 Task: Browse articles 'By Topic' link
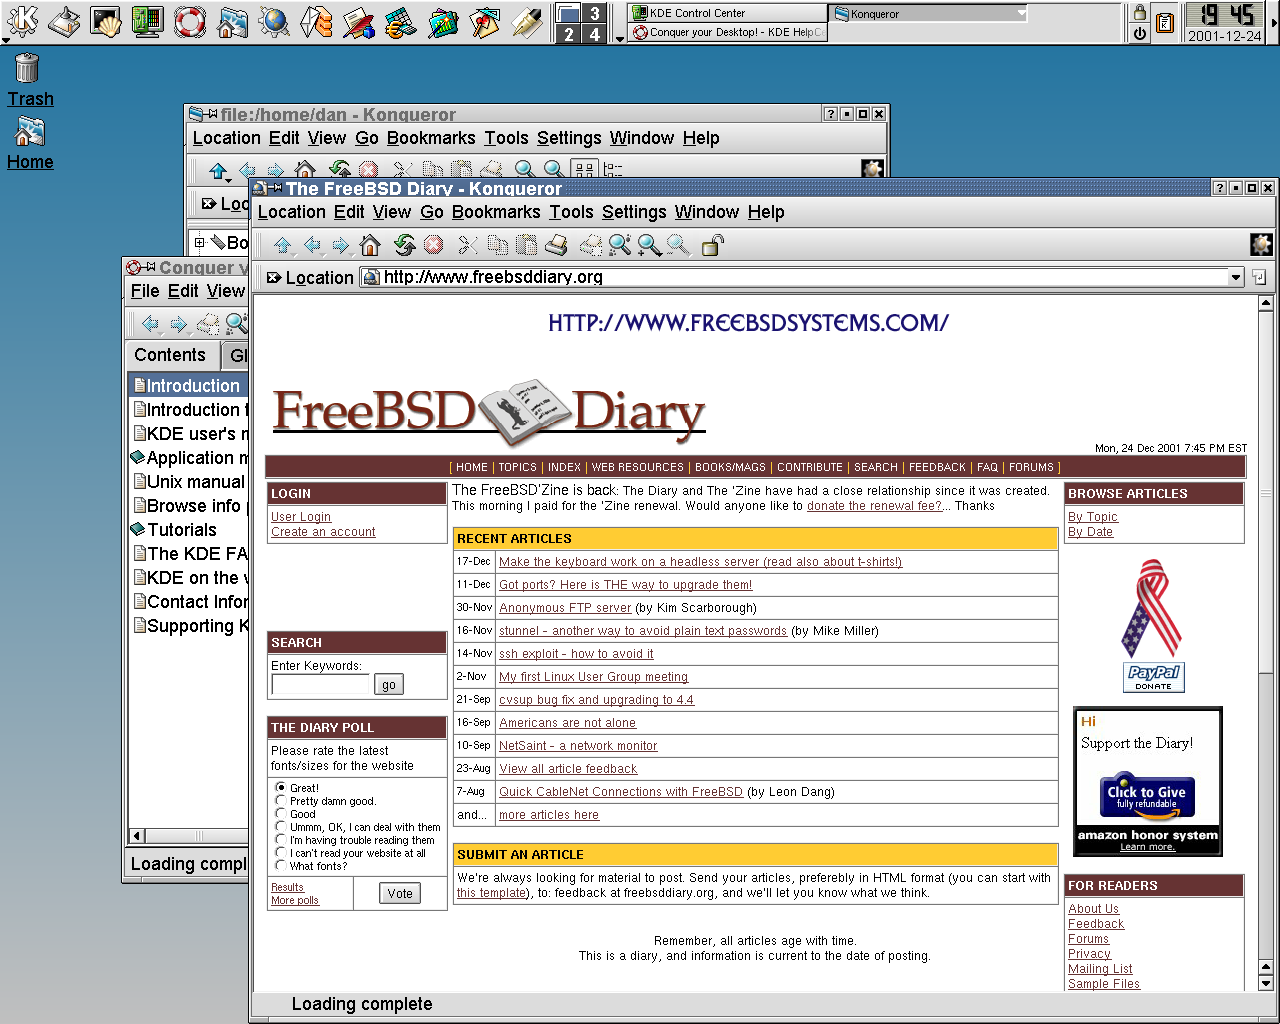(1093, 517)
